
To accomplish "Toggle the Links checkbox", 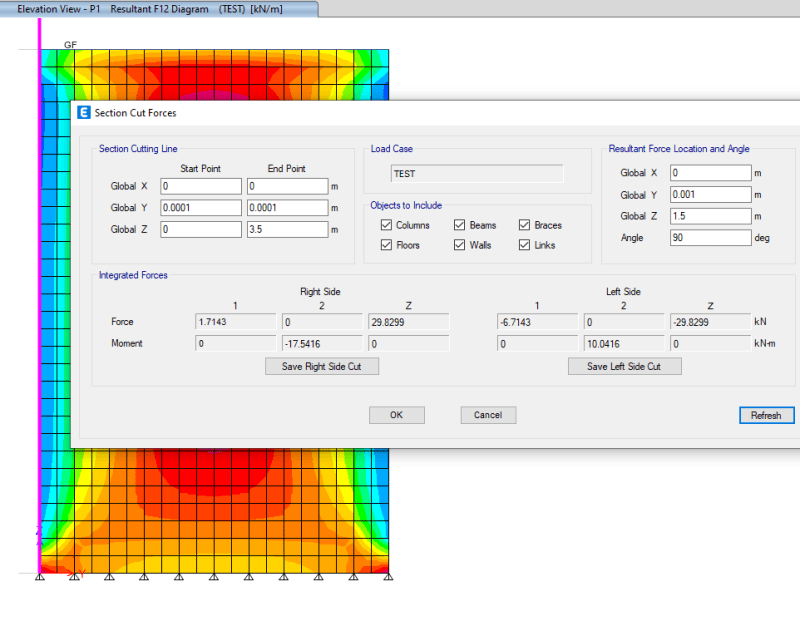I will [524, 245].
